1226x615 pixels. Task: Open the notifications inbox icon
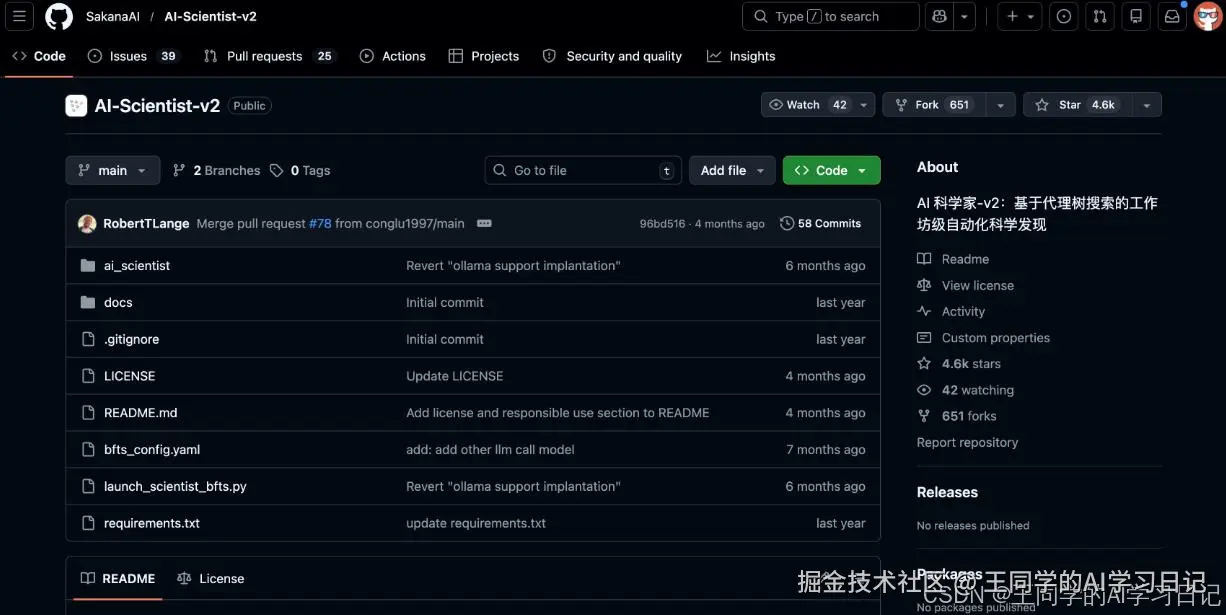(x=1172, y=16)
